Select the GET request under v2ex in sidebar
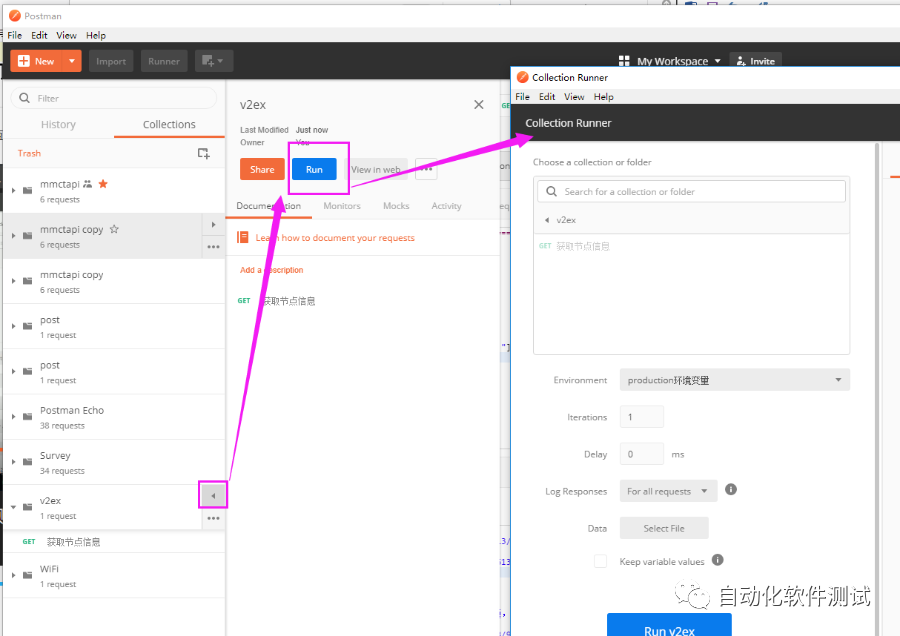Image resolution: width=900 pixels, height=636 pixels. [114, 541]
